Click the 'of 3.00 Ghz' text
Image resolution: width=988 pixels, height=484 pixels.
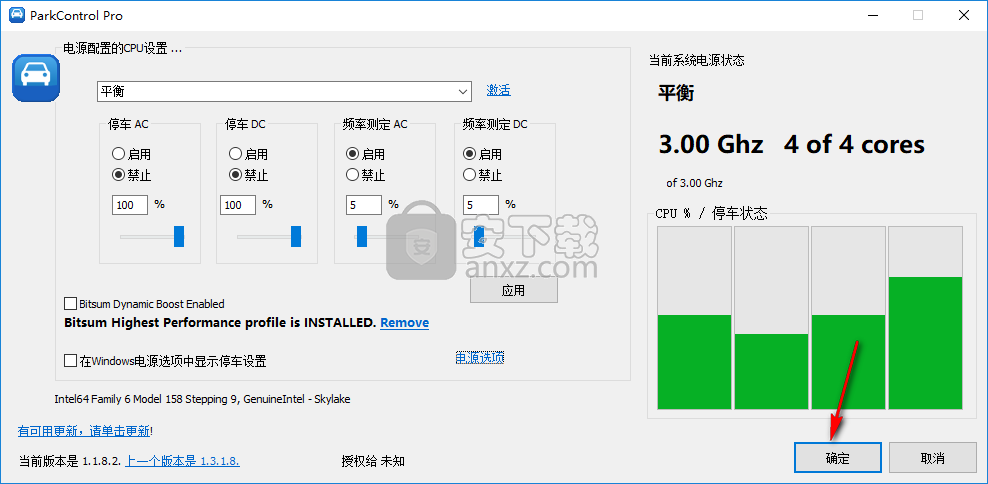click(x=694, y=183)
